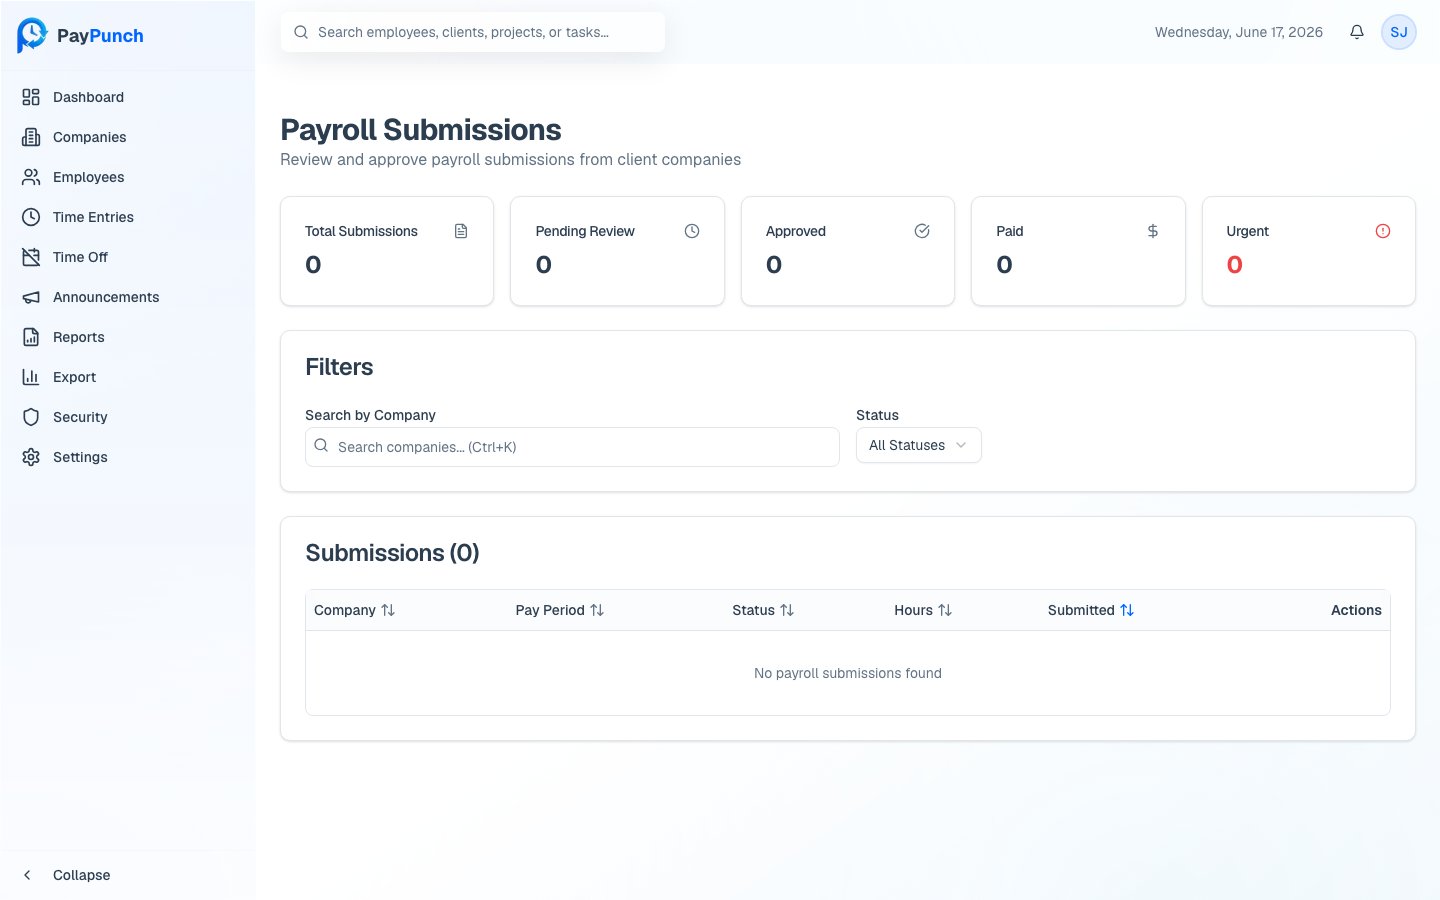Click the Total Submissions card
Viewport: 1440px width, 900px height.
click(387, 251)
